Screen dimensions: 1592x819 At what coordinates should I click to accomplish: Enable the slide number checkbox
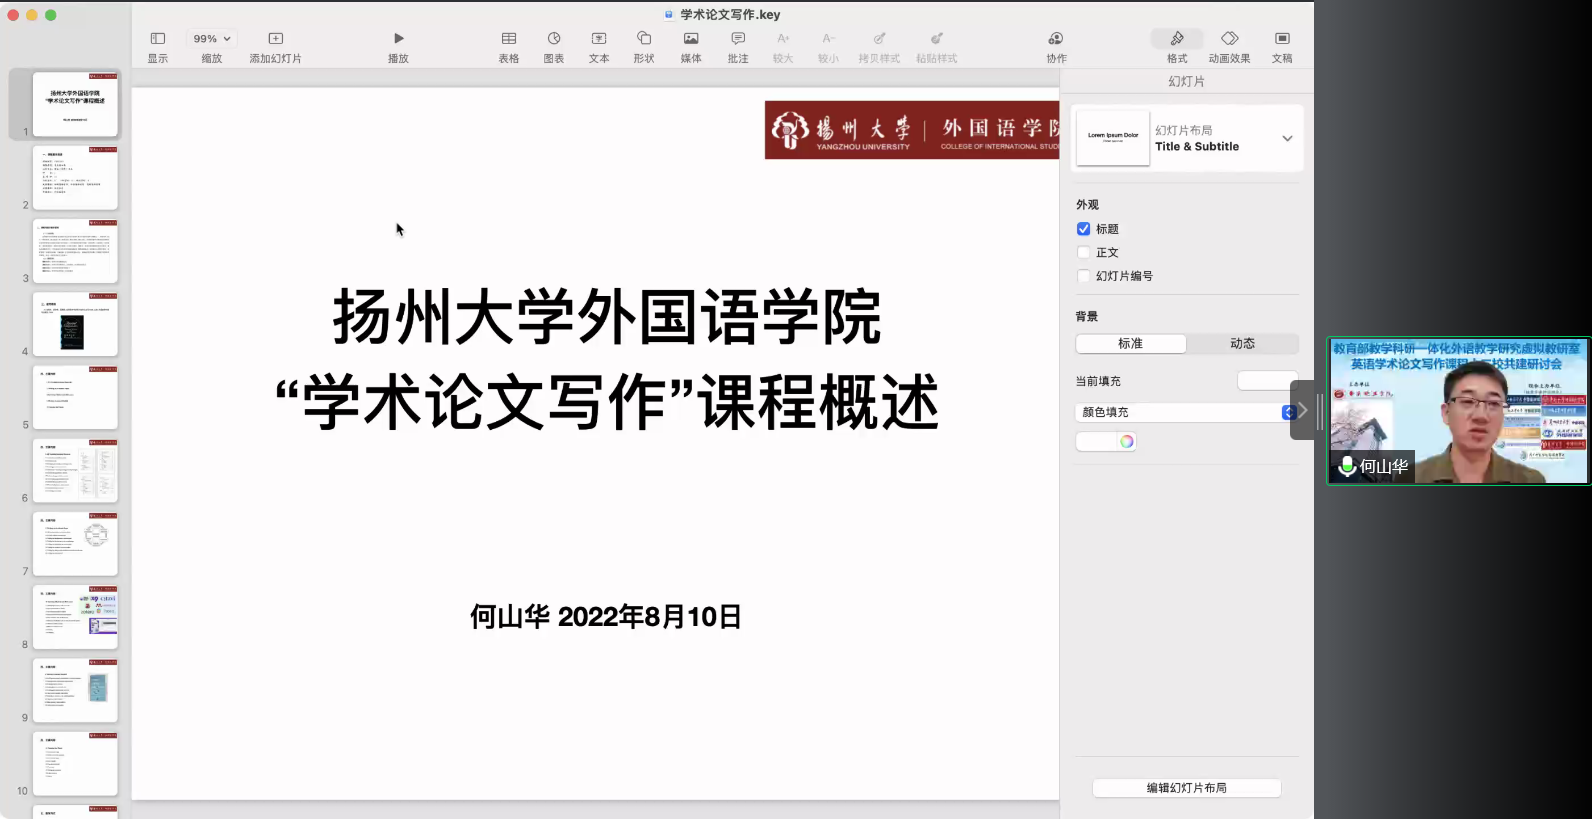tap(1083, 276)
